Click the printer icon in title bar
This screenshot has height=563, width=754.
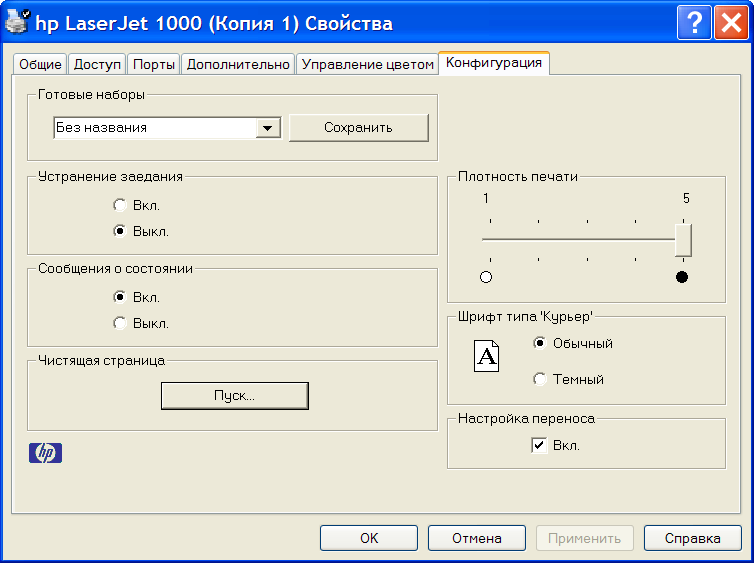click(18, 22)
